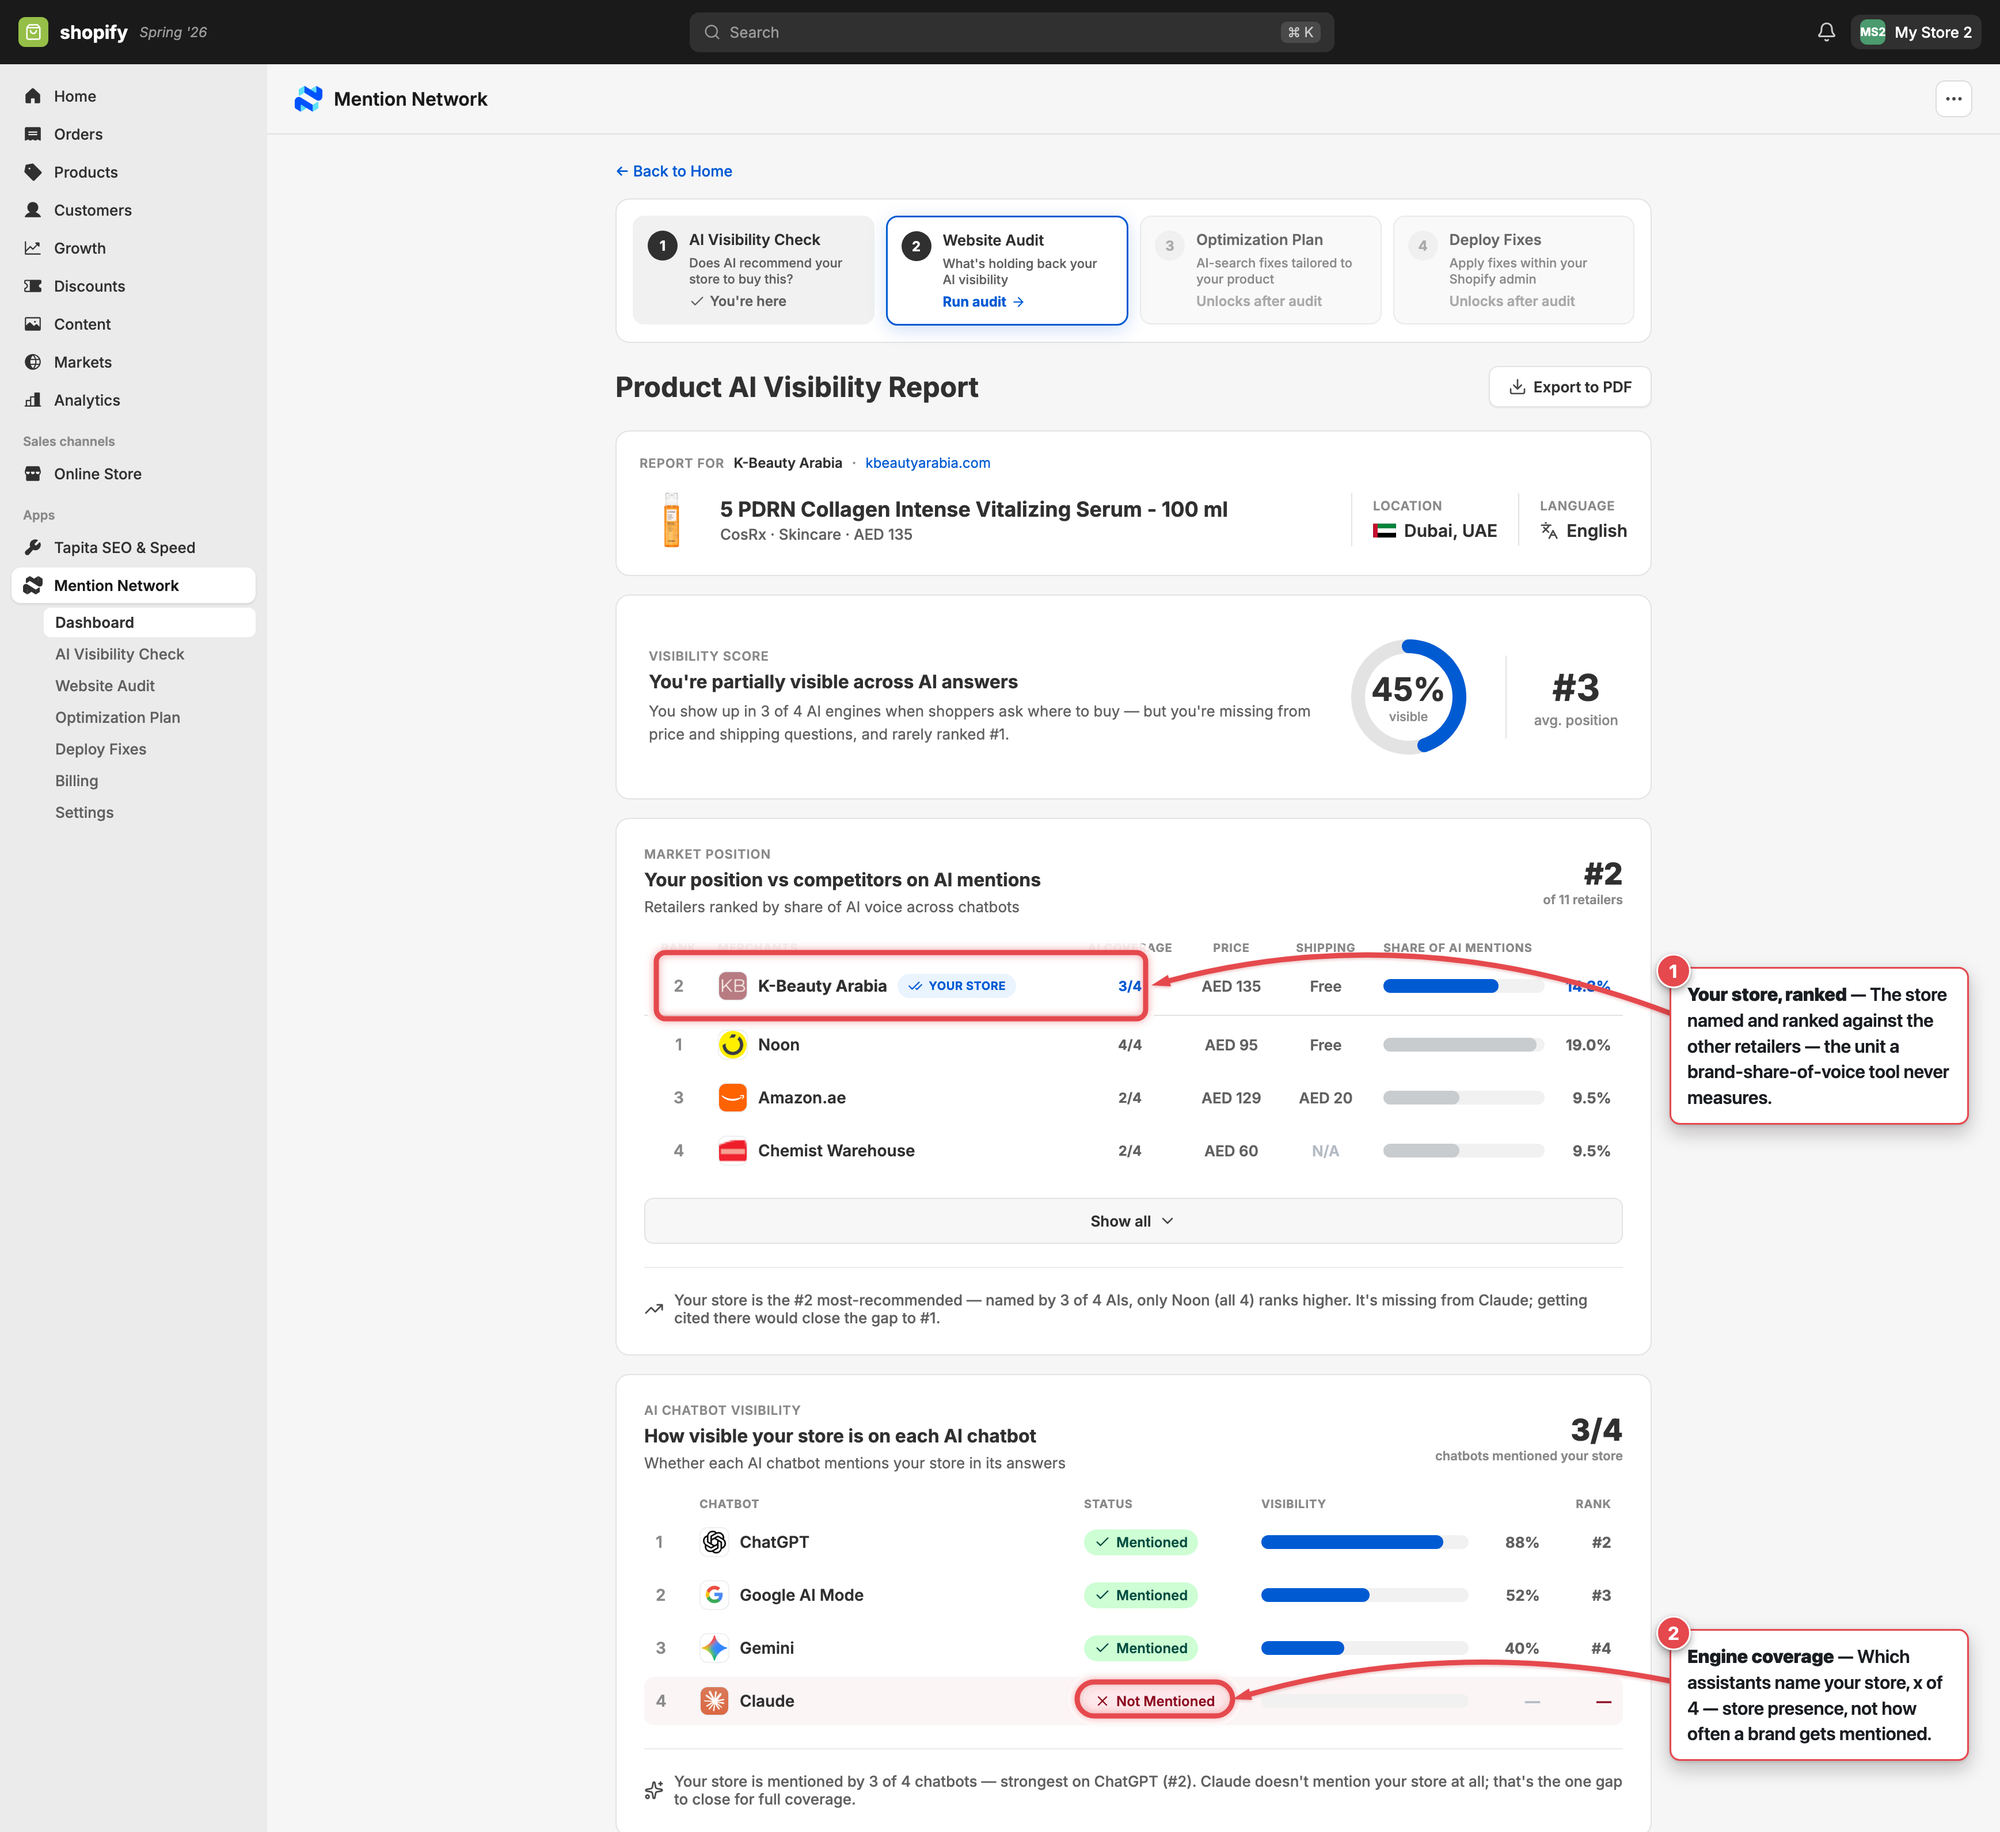
Task: Click the K-Beauty Arabia KB logo
Action: click(732, 986)
